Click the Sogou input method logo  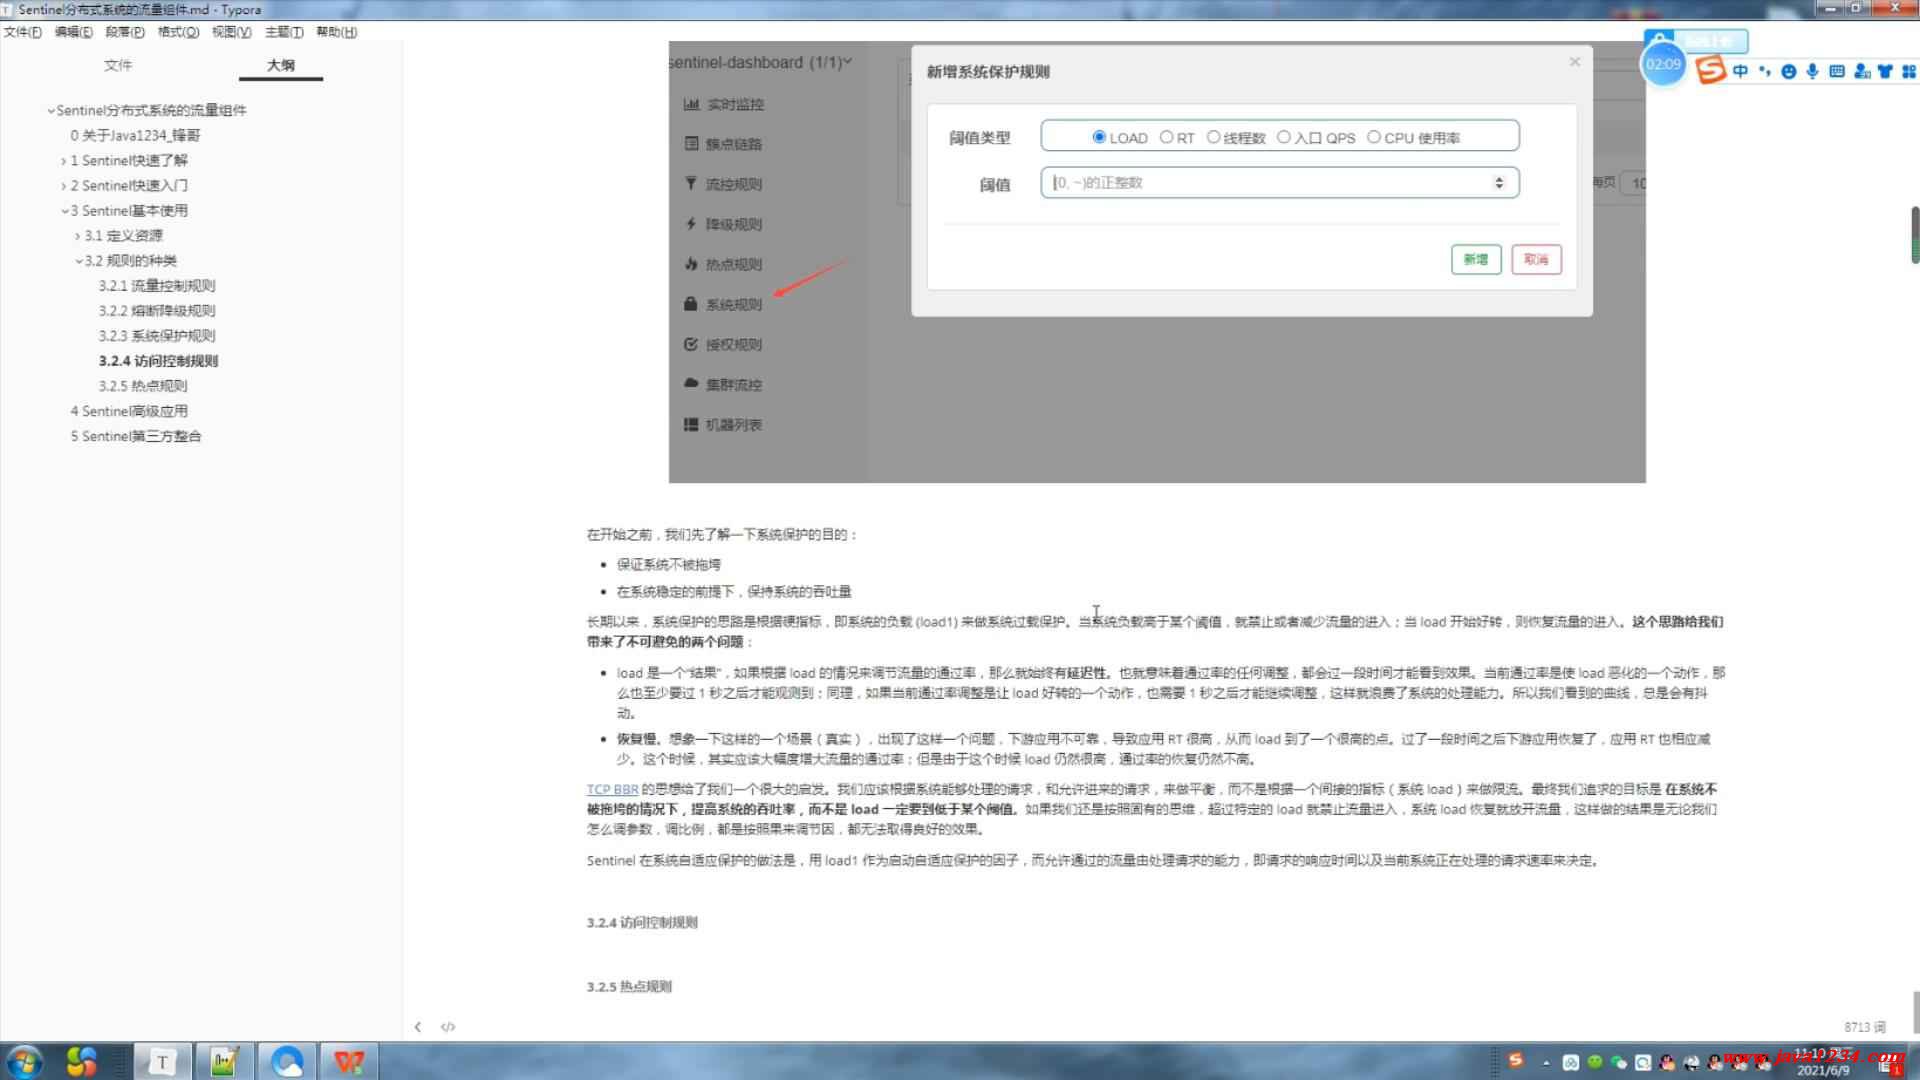pos(1711,70)
